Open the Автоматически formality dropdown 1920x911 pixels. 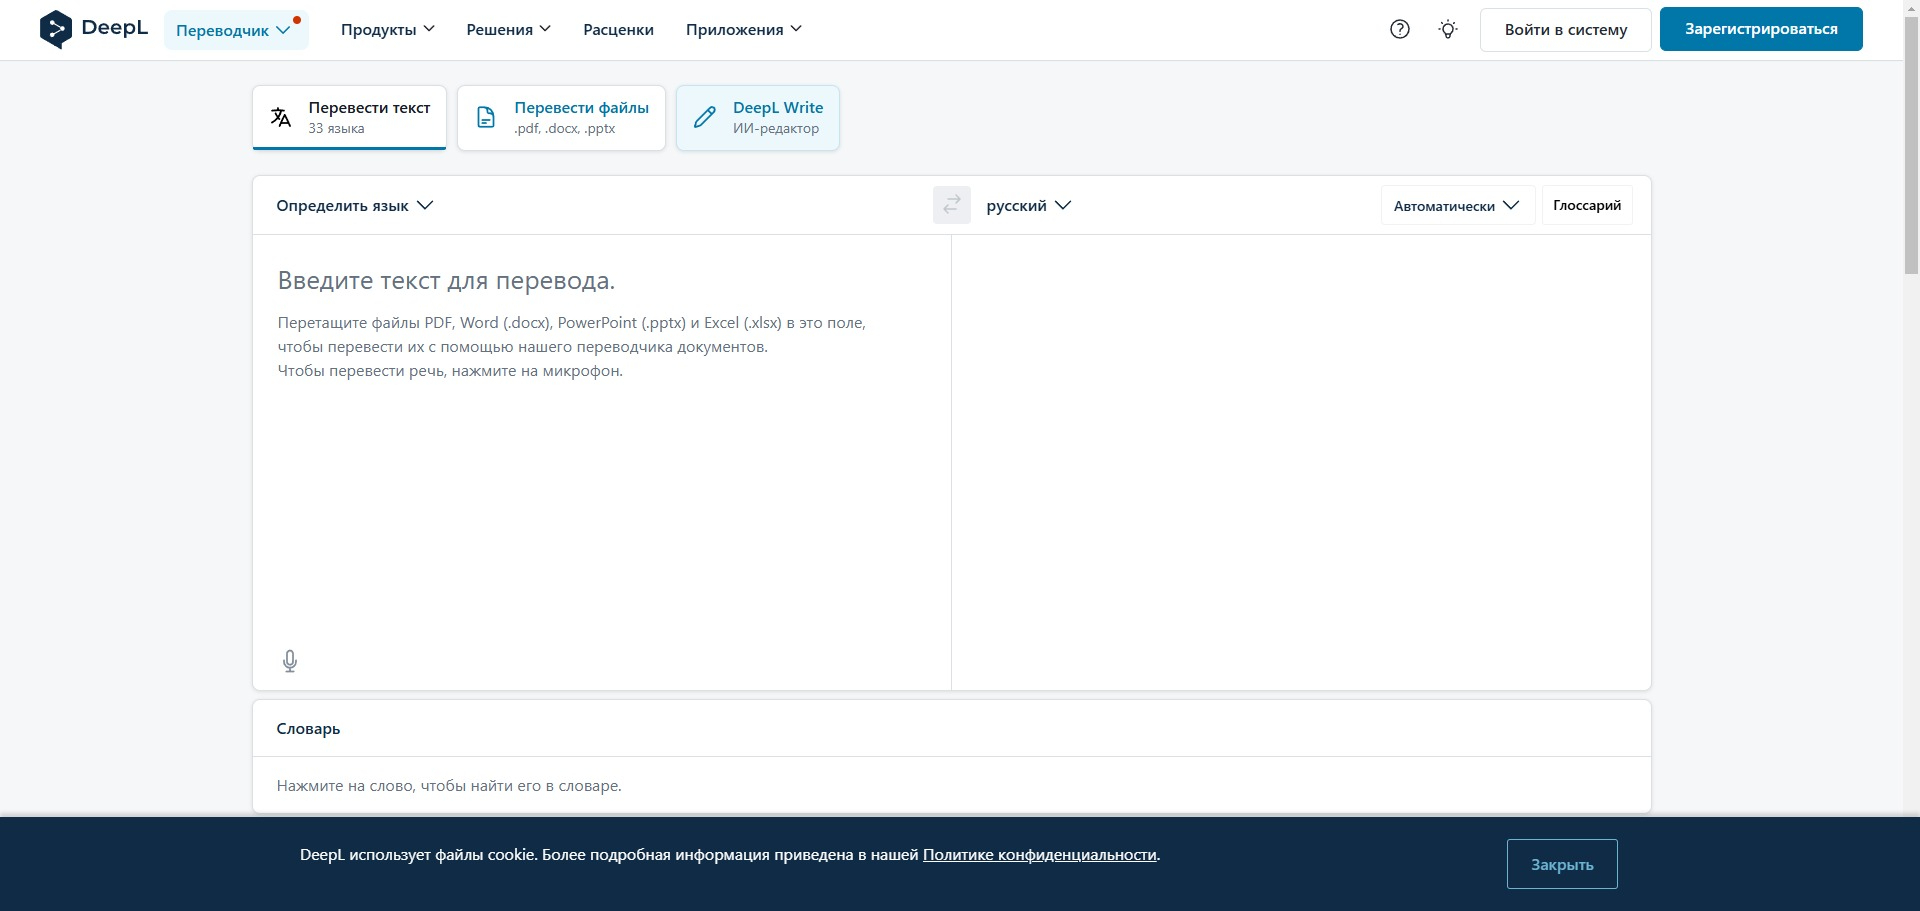(x=1458, y=206)
